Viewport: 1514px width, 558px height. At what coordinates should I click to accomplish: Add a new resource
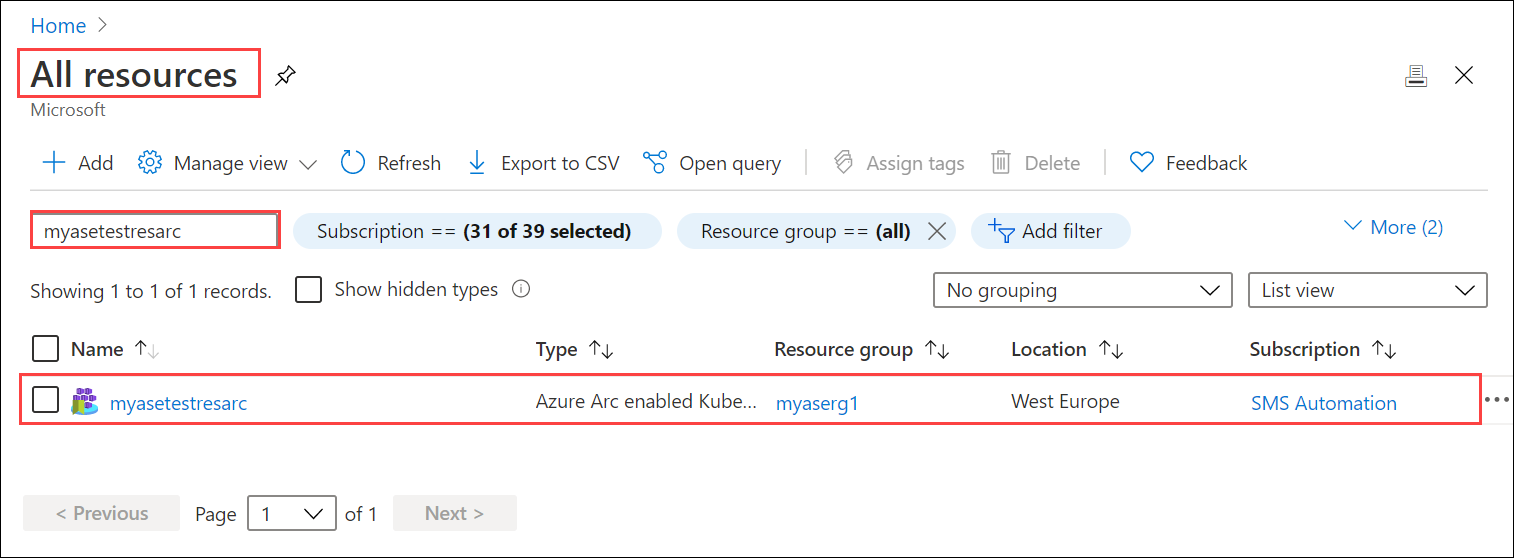(78, 163)
